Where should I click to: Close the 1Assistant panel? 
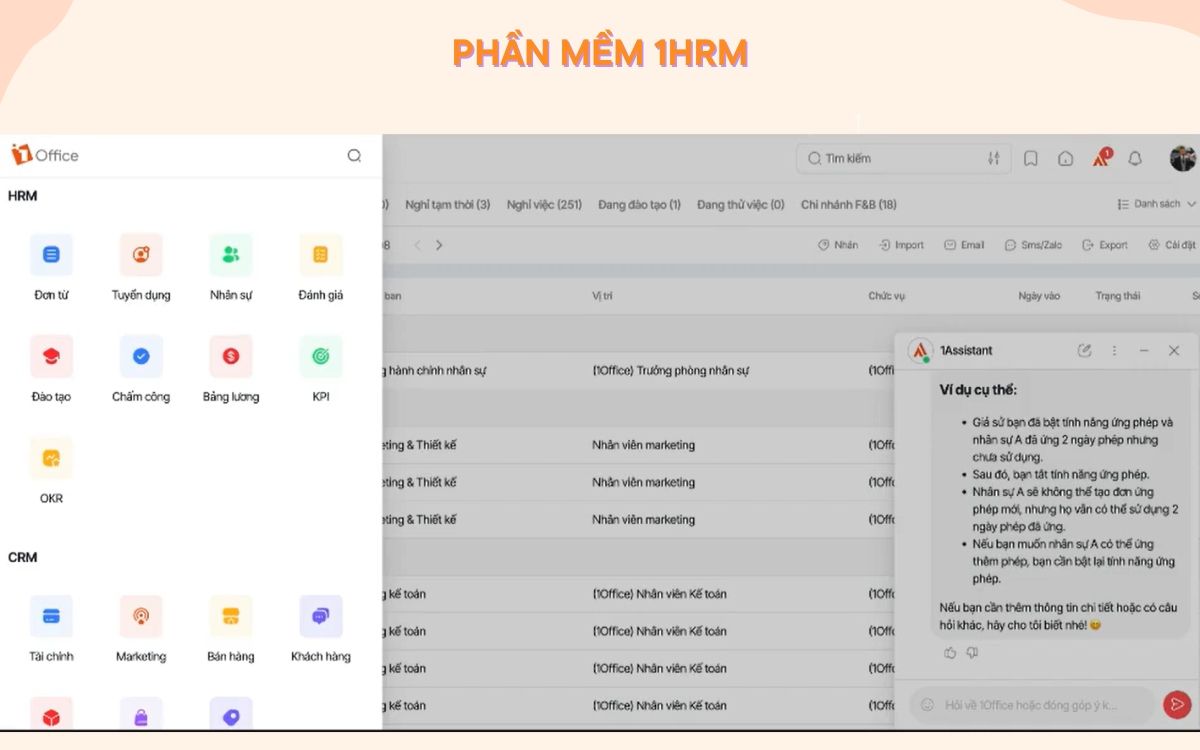point(1174,351)
